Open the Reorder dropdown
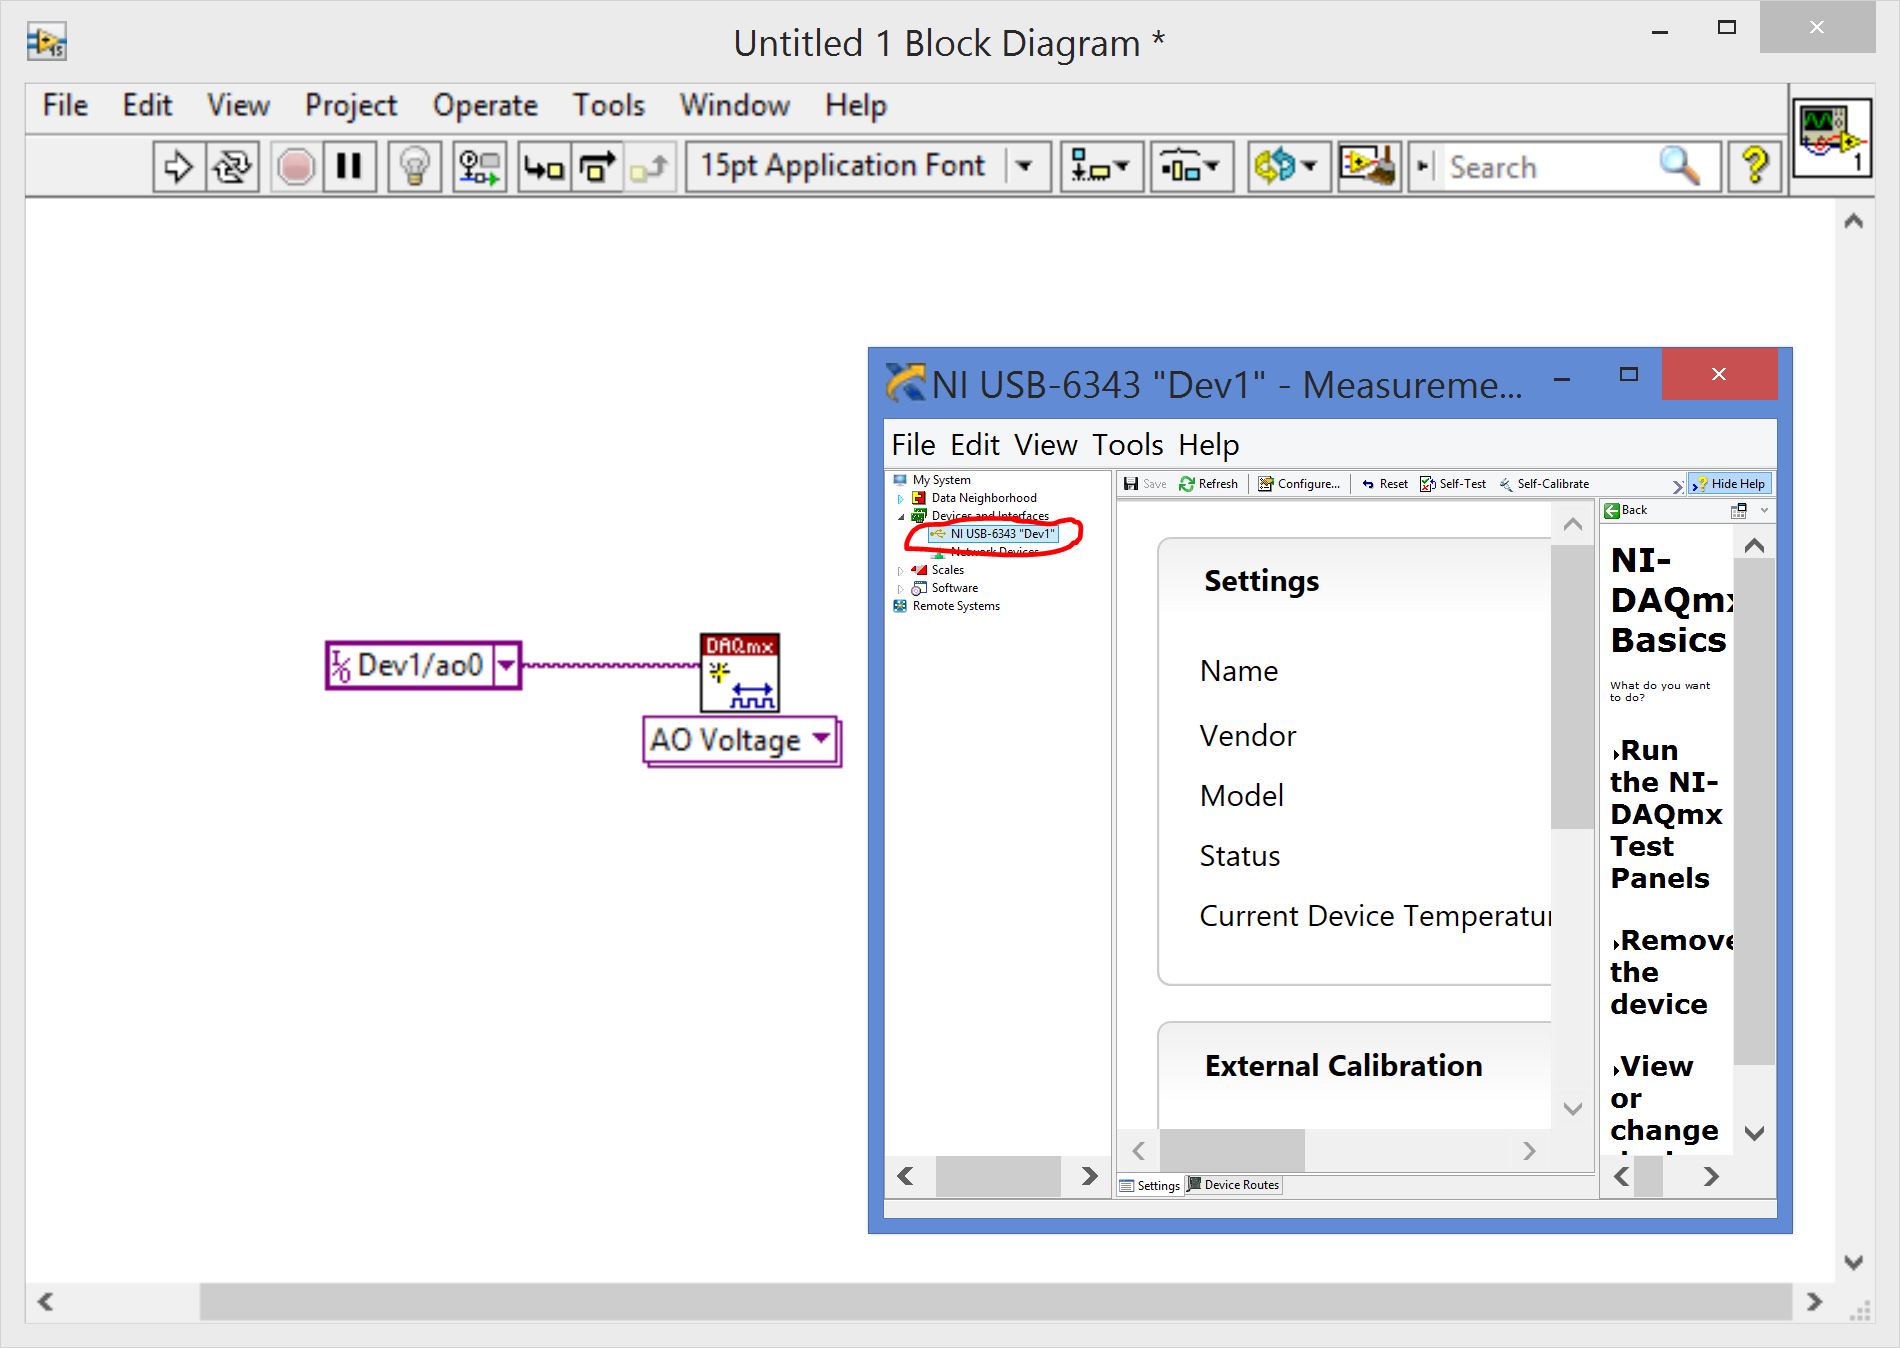1900x1348 pixels. pyautogui.click(x=1287, y=166)
